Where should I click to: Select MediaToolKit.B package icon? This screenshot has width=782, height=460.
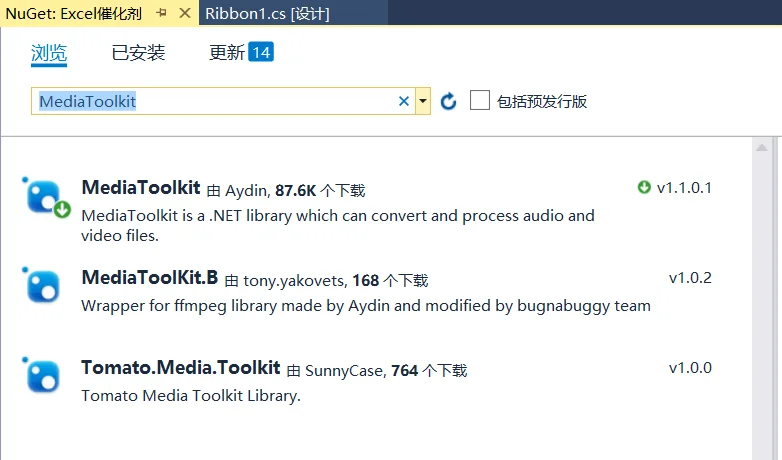pyautogui.click(x=42, y=285)
